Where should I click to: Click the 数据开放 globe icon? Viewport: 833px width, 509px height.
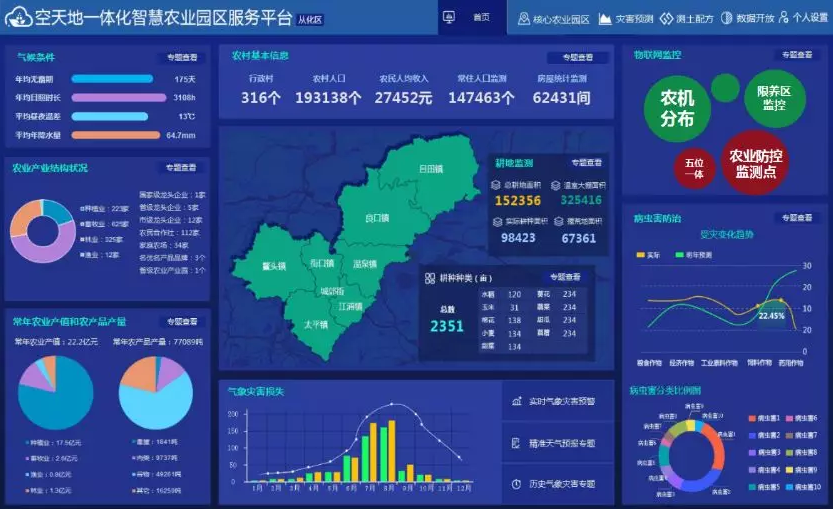(x=727, y=19)
